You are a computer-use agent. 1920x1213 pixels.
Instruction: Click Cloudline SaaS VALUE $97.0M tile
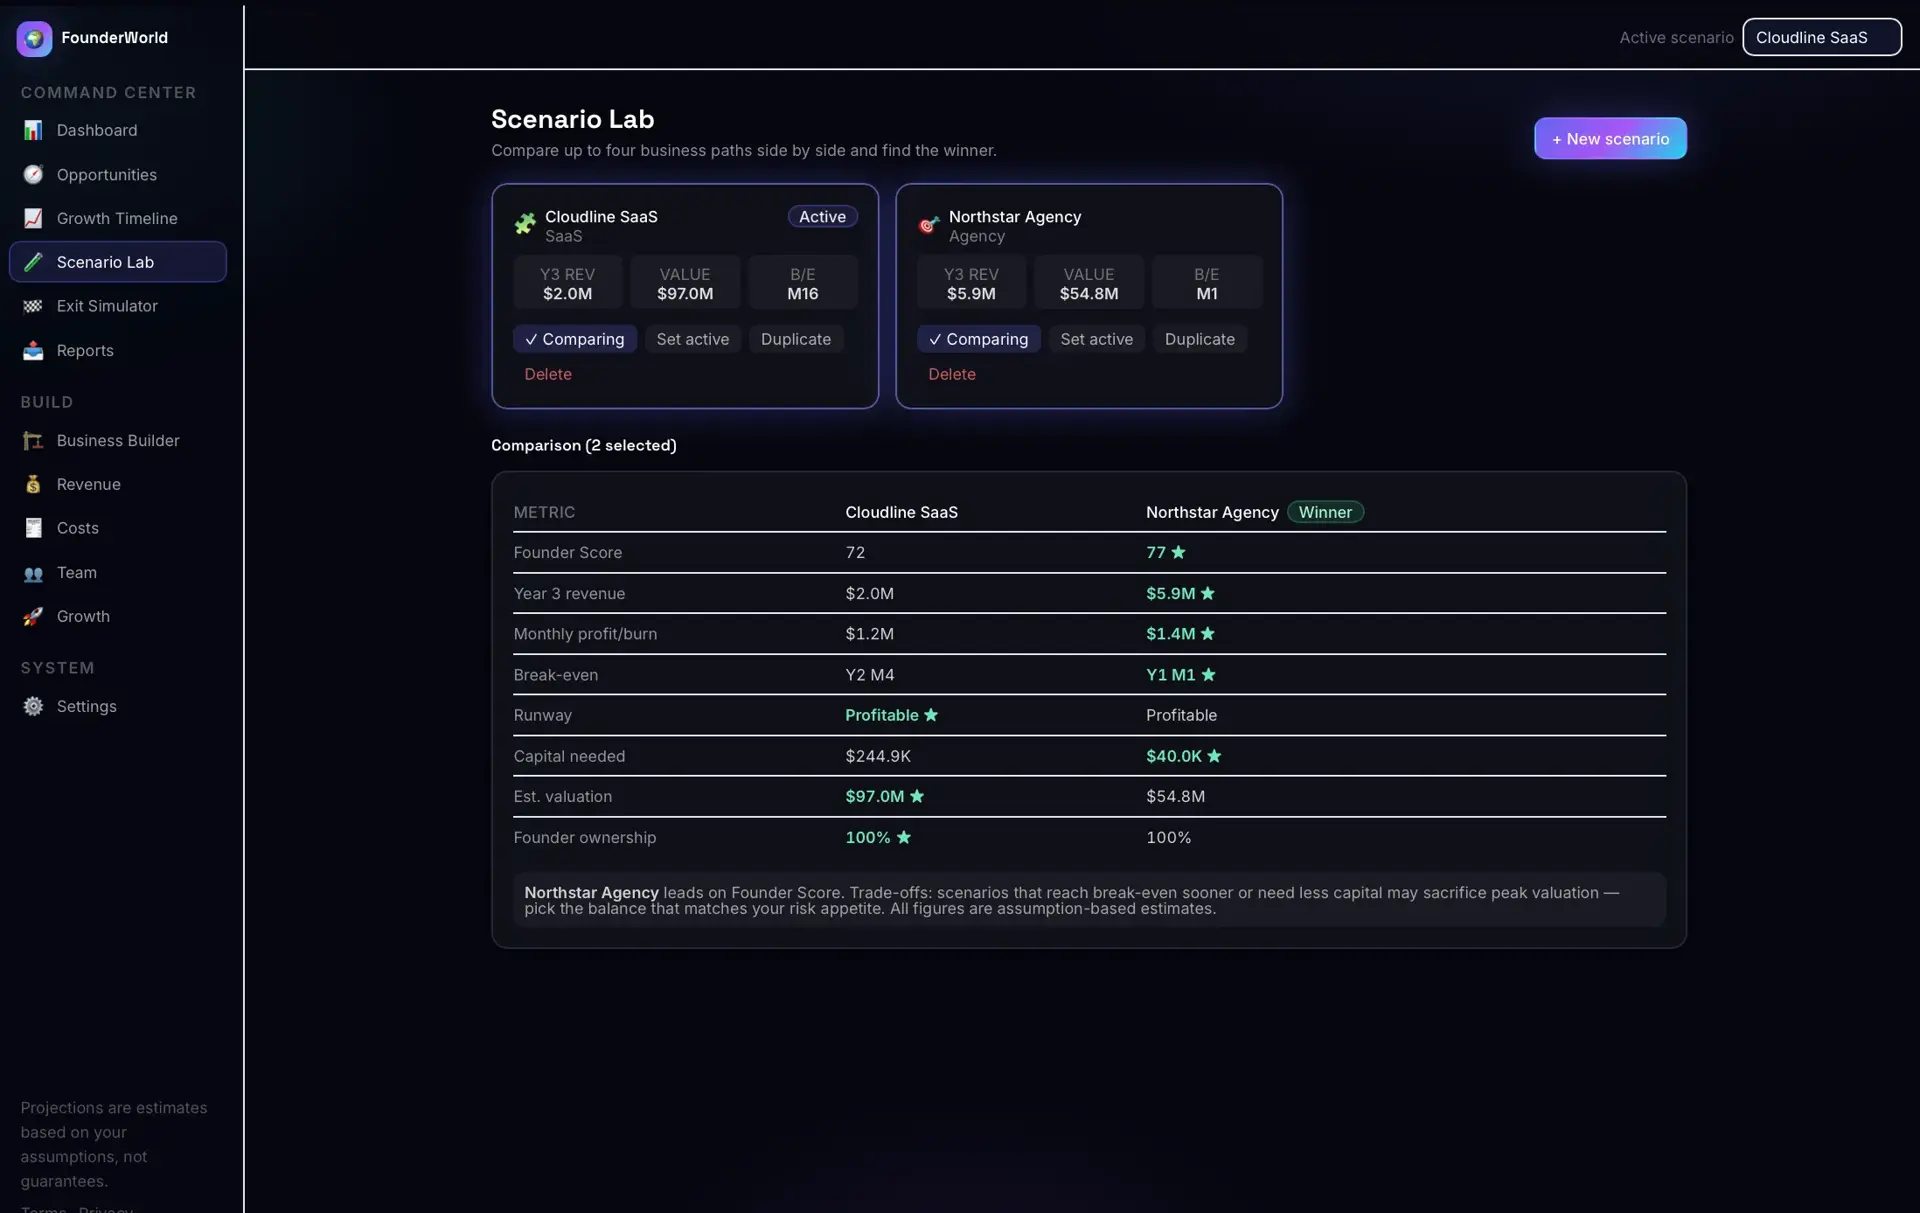(x=685, y=283)
